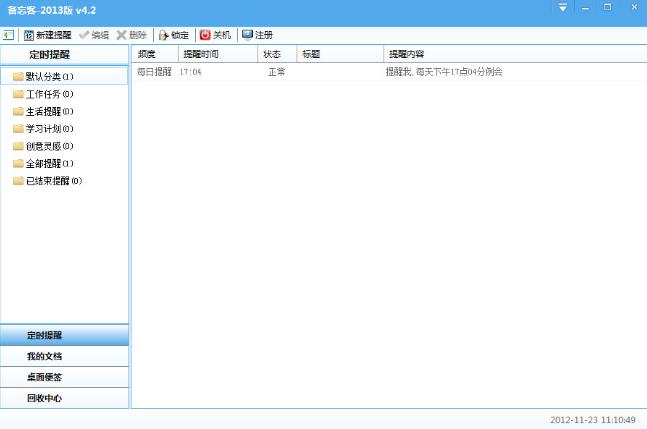Switch to the 我的文档 tab
Screen dimensions: 647x429
click(64, 356)
